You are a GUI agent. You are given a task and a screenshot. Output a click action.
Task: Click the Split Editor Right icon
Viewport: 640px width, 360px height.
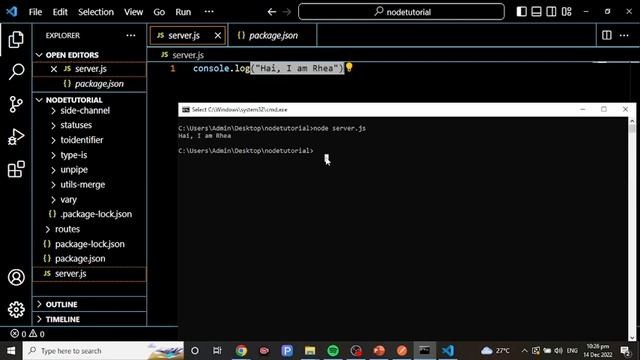pos(607,35)
